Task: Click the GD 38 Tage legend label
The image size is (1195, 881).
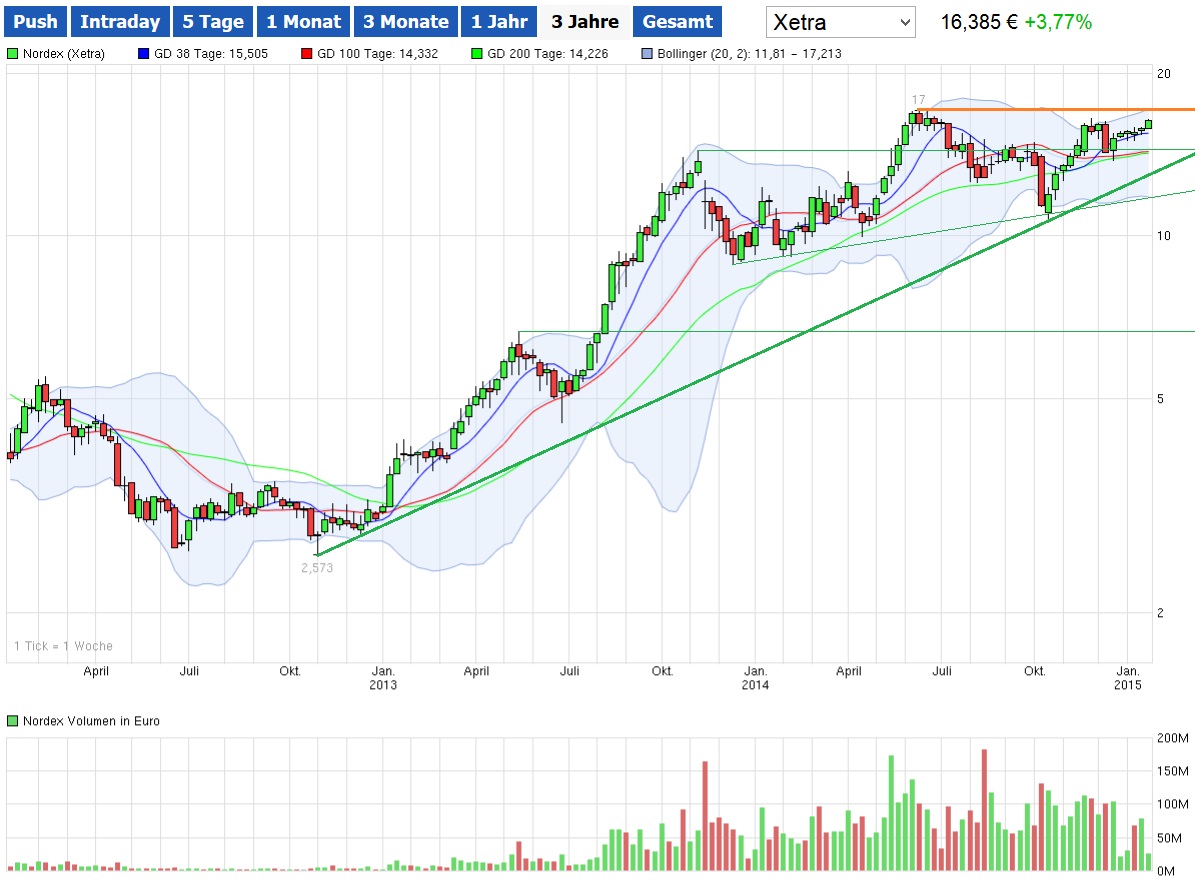Action: click(x=210, y=54)
